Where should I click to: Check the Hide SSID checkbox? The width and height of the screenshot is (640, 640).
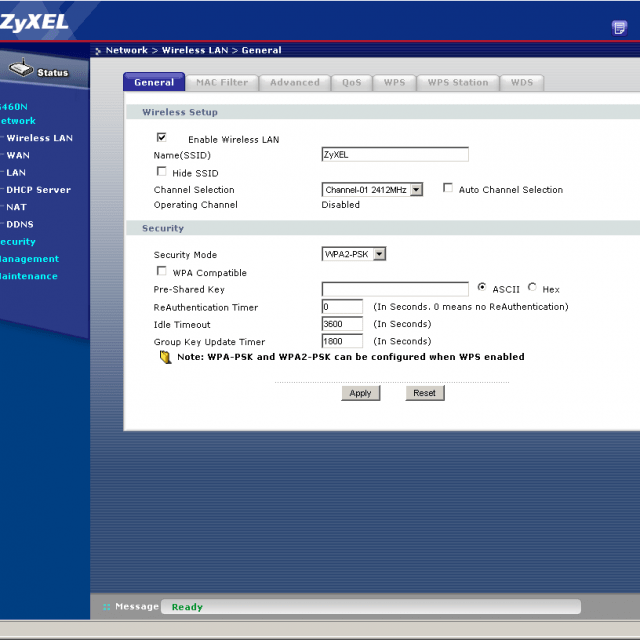click(162, 171)
